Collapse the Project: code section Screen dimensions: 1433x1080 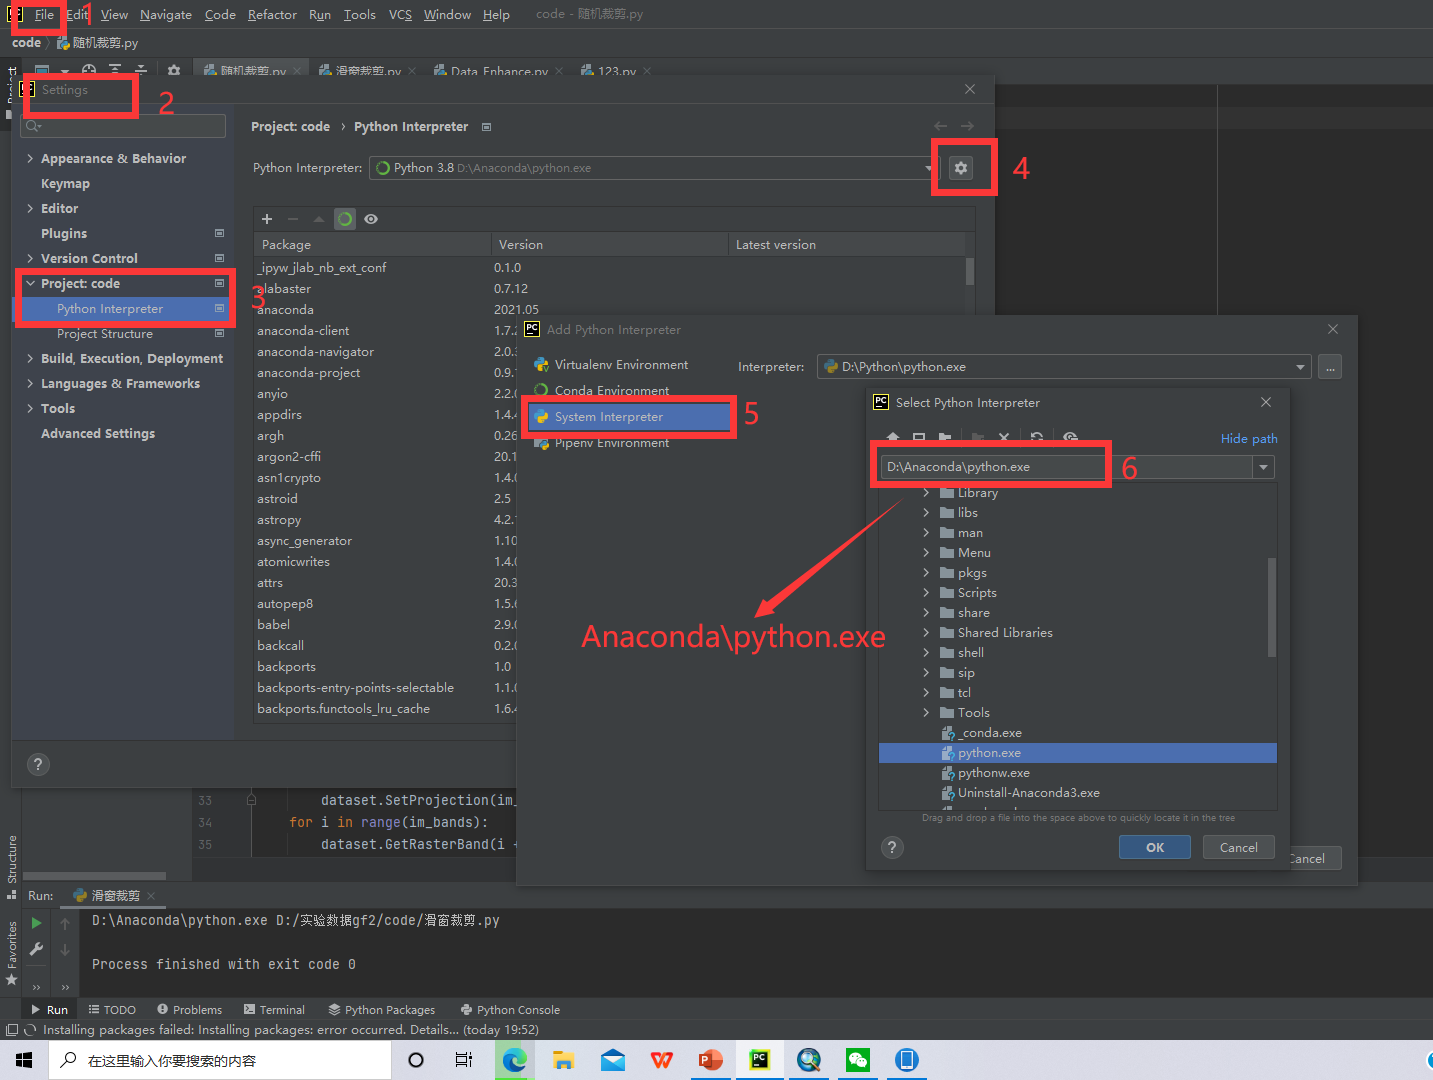pos(31,283)
